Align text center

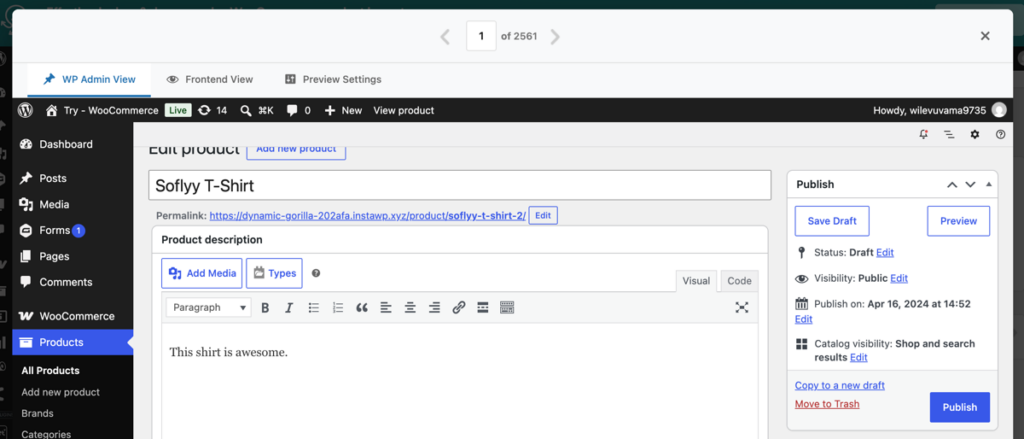[410, 308]
